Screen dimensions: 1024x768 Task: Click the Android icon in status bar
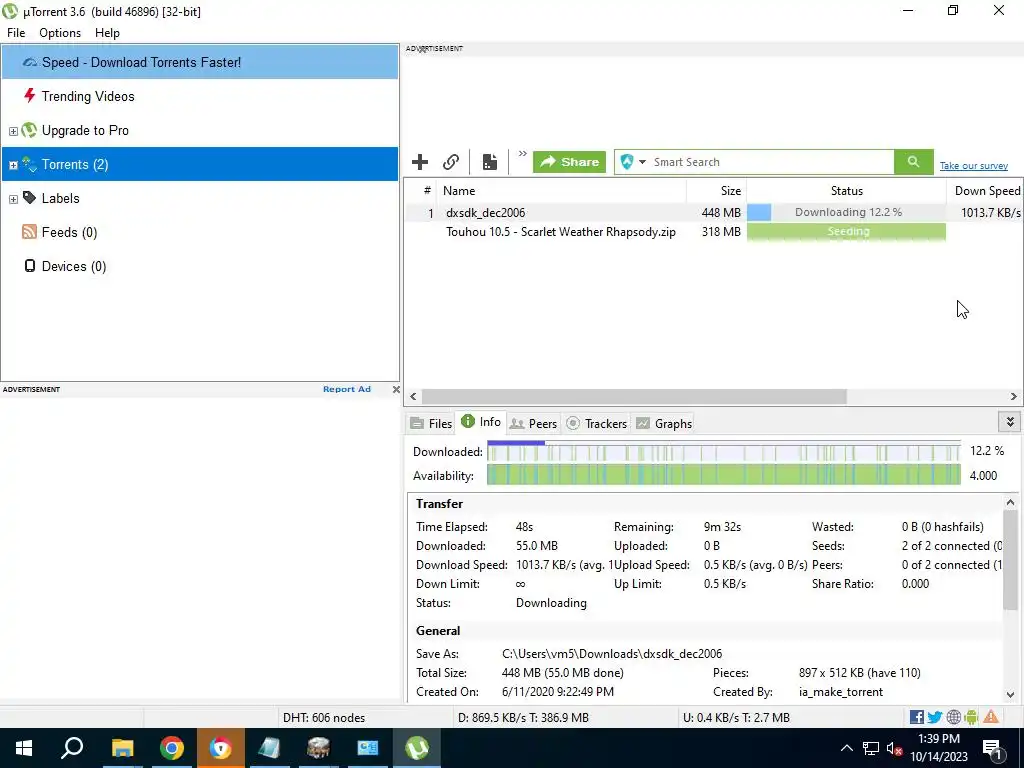(x=972, y=717)
